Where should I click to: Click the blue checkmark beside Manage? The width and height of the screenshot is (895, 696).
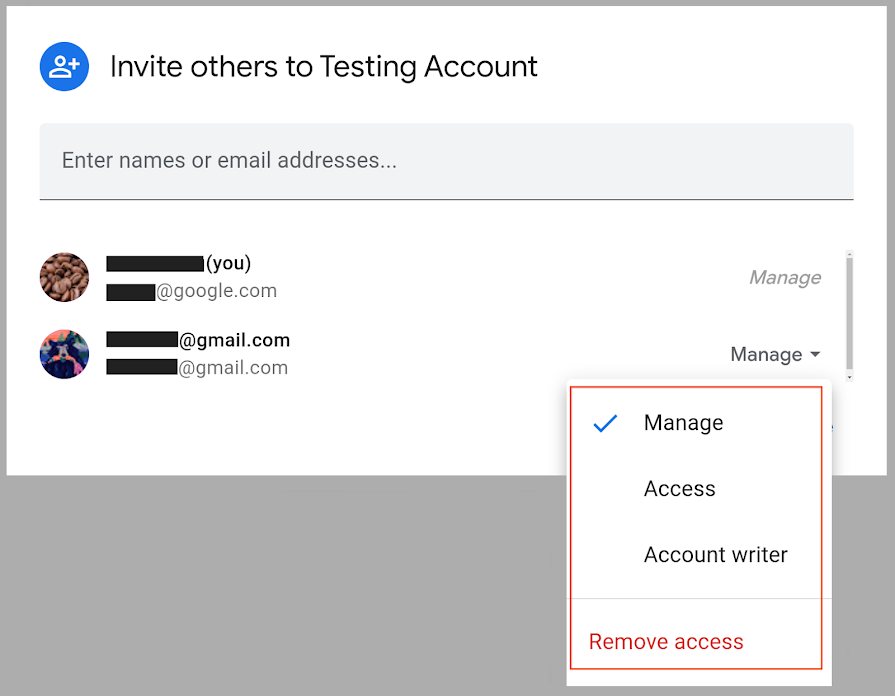tap(605, 423)
